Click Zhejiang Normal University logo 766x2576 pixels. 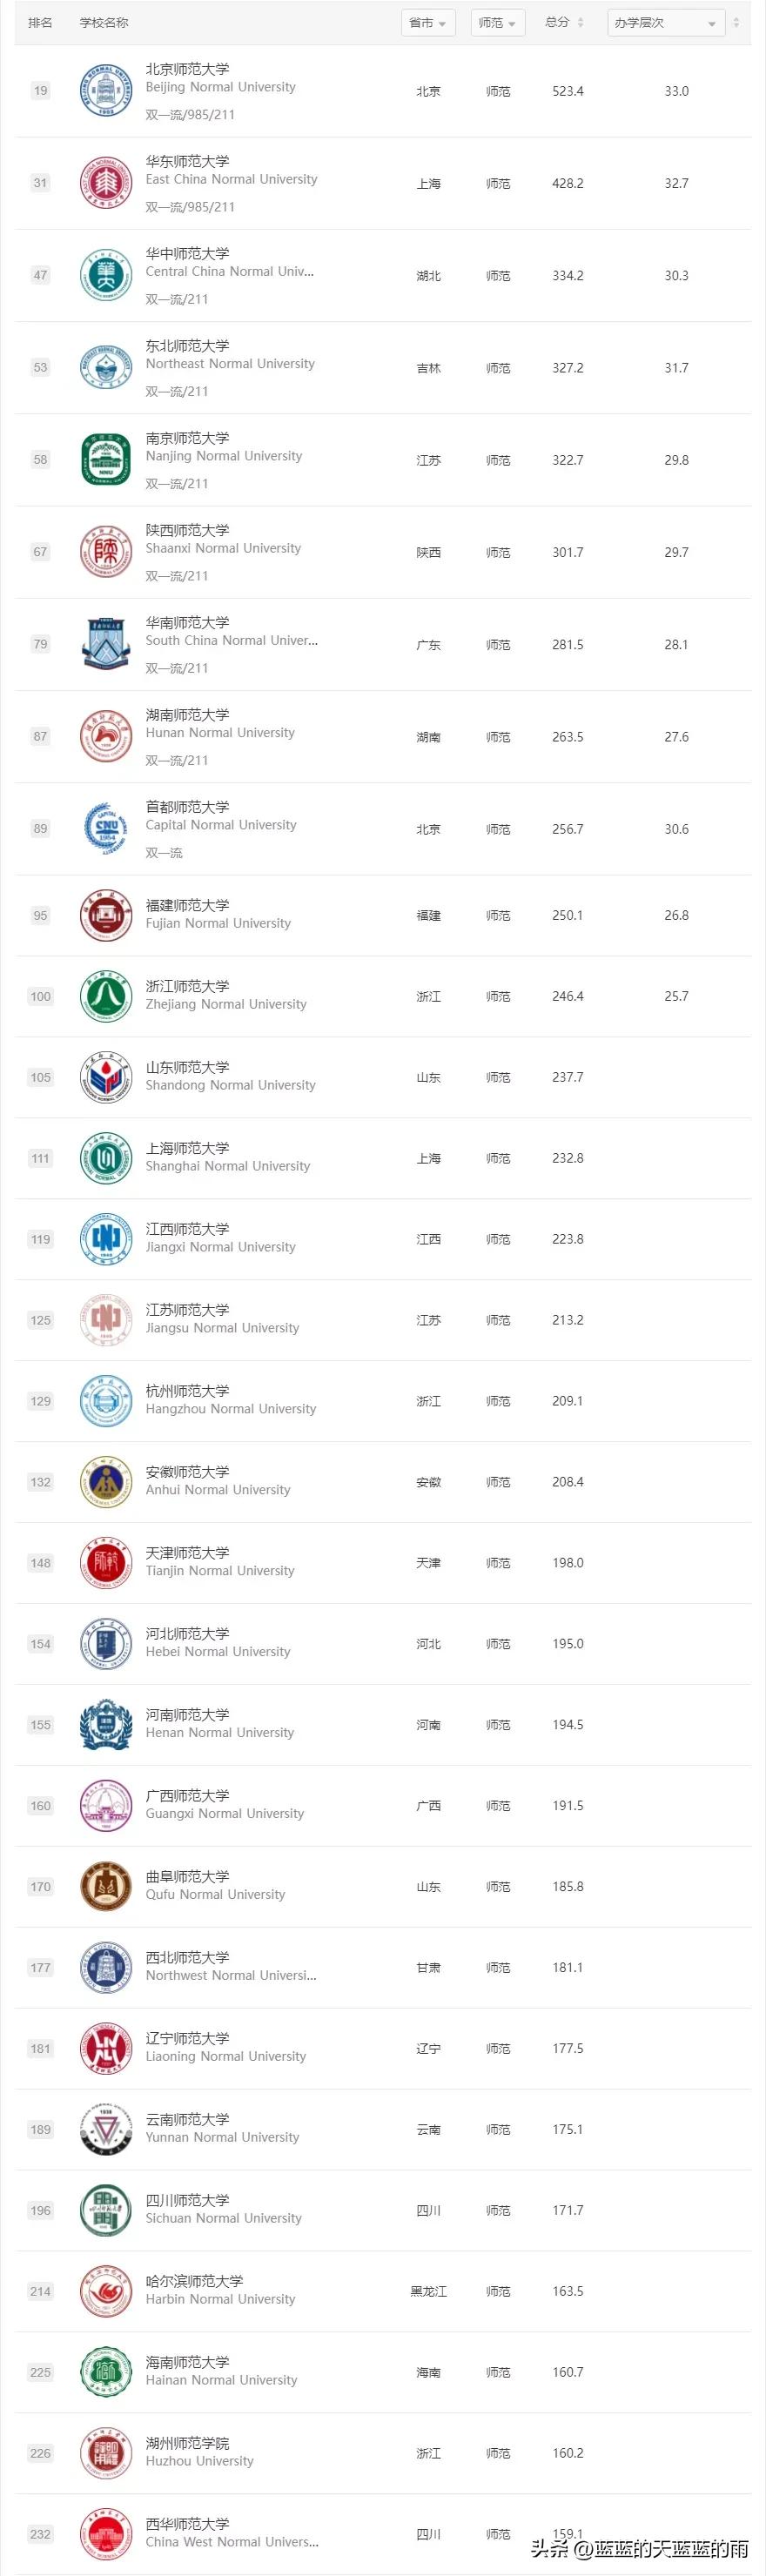pos(106,997)
